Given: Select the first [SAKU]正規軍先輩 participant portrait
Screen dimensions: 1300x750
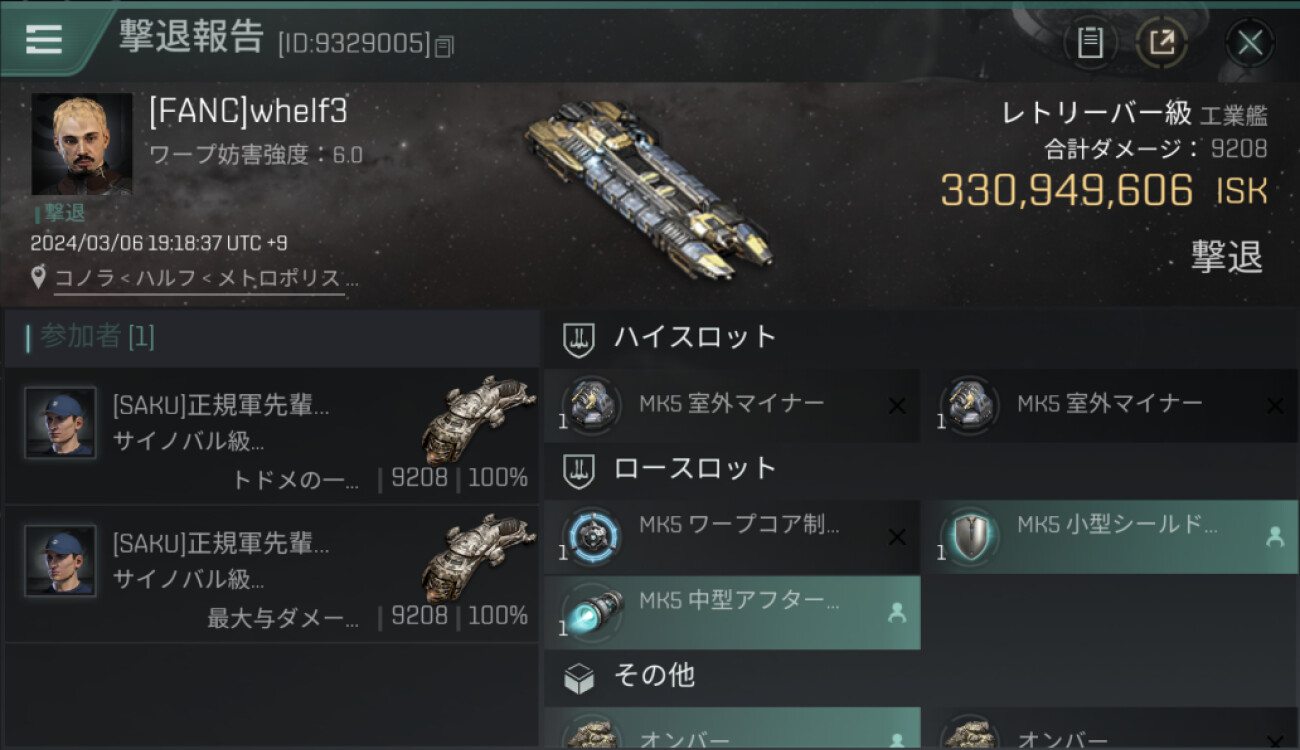Looking at the screenshot, I should pos(60,423).
